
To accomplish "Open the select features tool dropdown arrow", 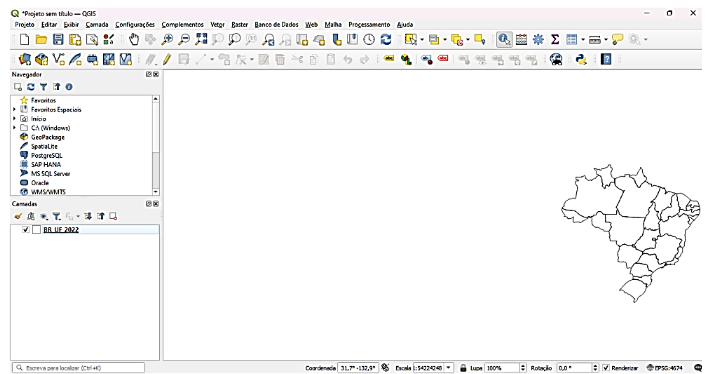I will [422, 40].
